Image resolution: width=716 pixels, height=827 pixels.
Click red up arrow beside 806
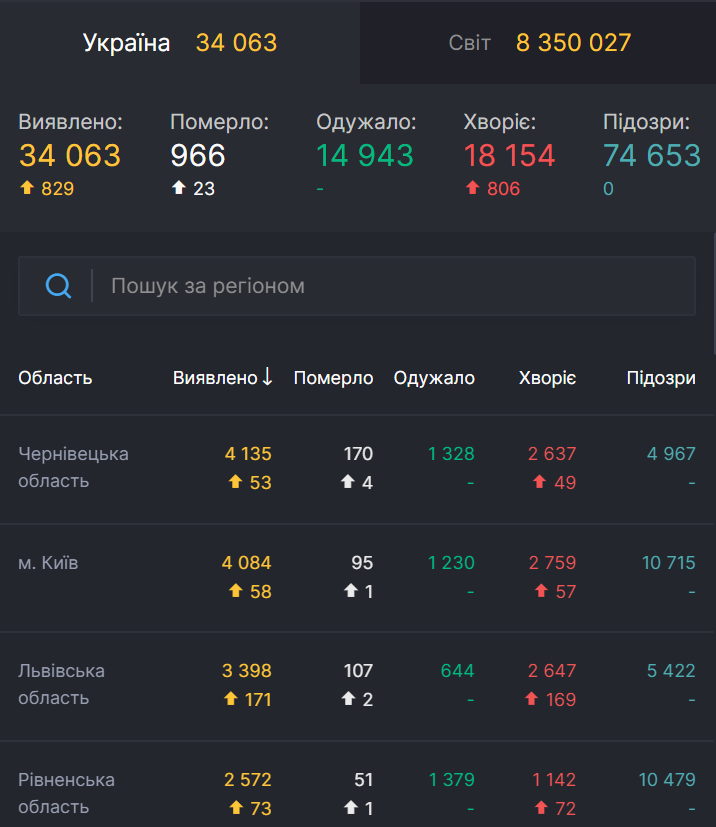coord(473,188)
